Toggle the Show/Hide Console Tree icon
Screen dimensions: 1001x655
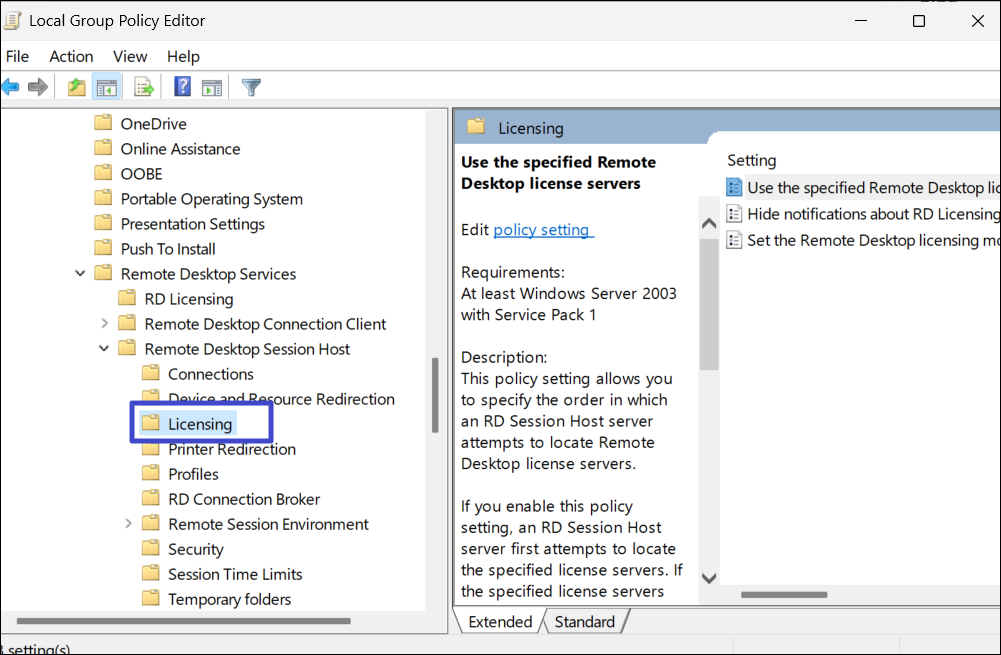click(x=106, y=88)
